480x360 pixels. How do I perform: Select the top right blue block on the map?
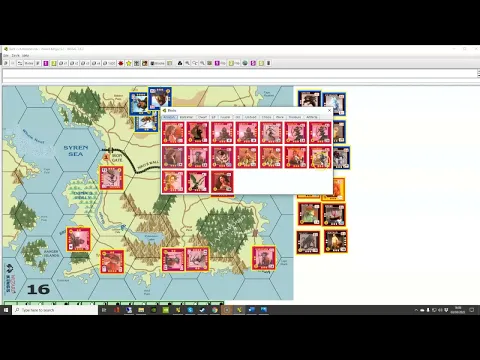coord(160,98)
